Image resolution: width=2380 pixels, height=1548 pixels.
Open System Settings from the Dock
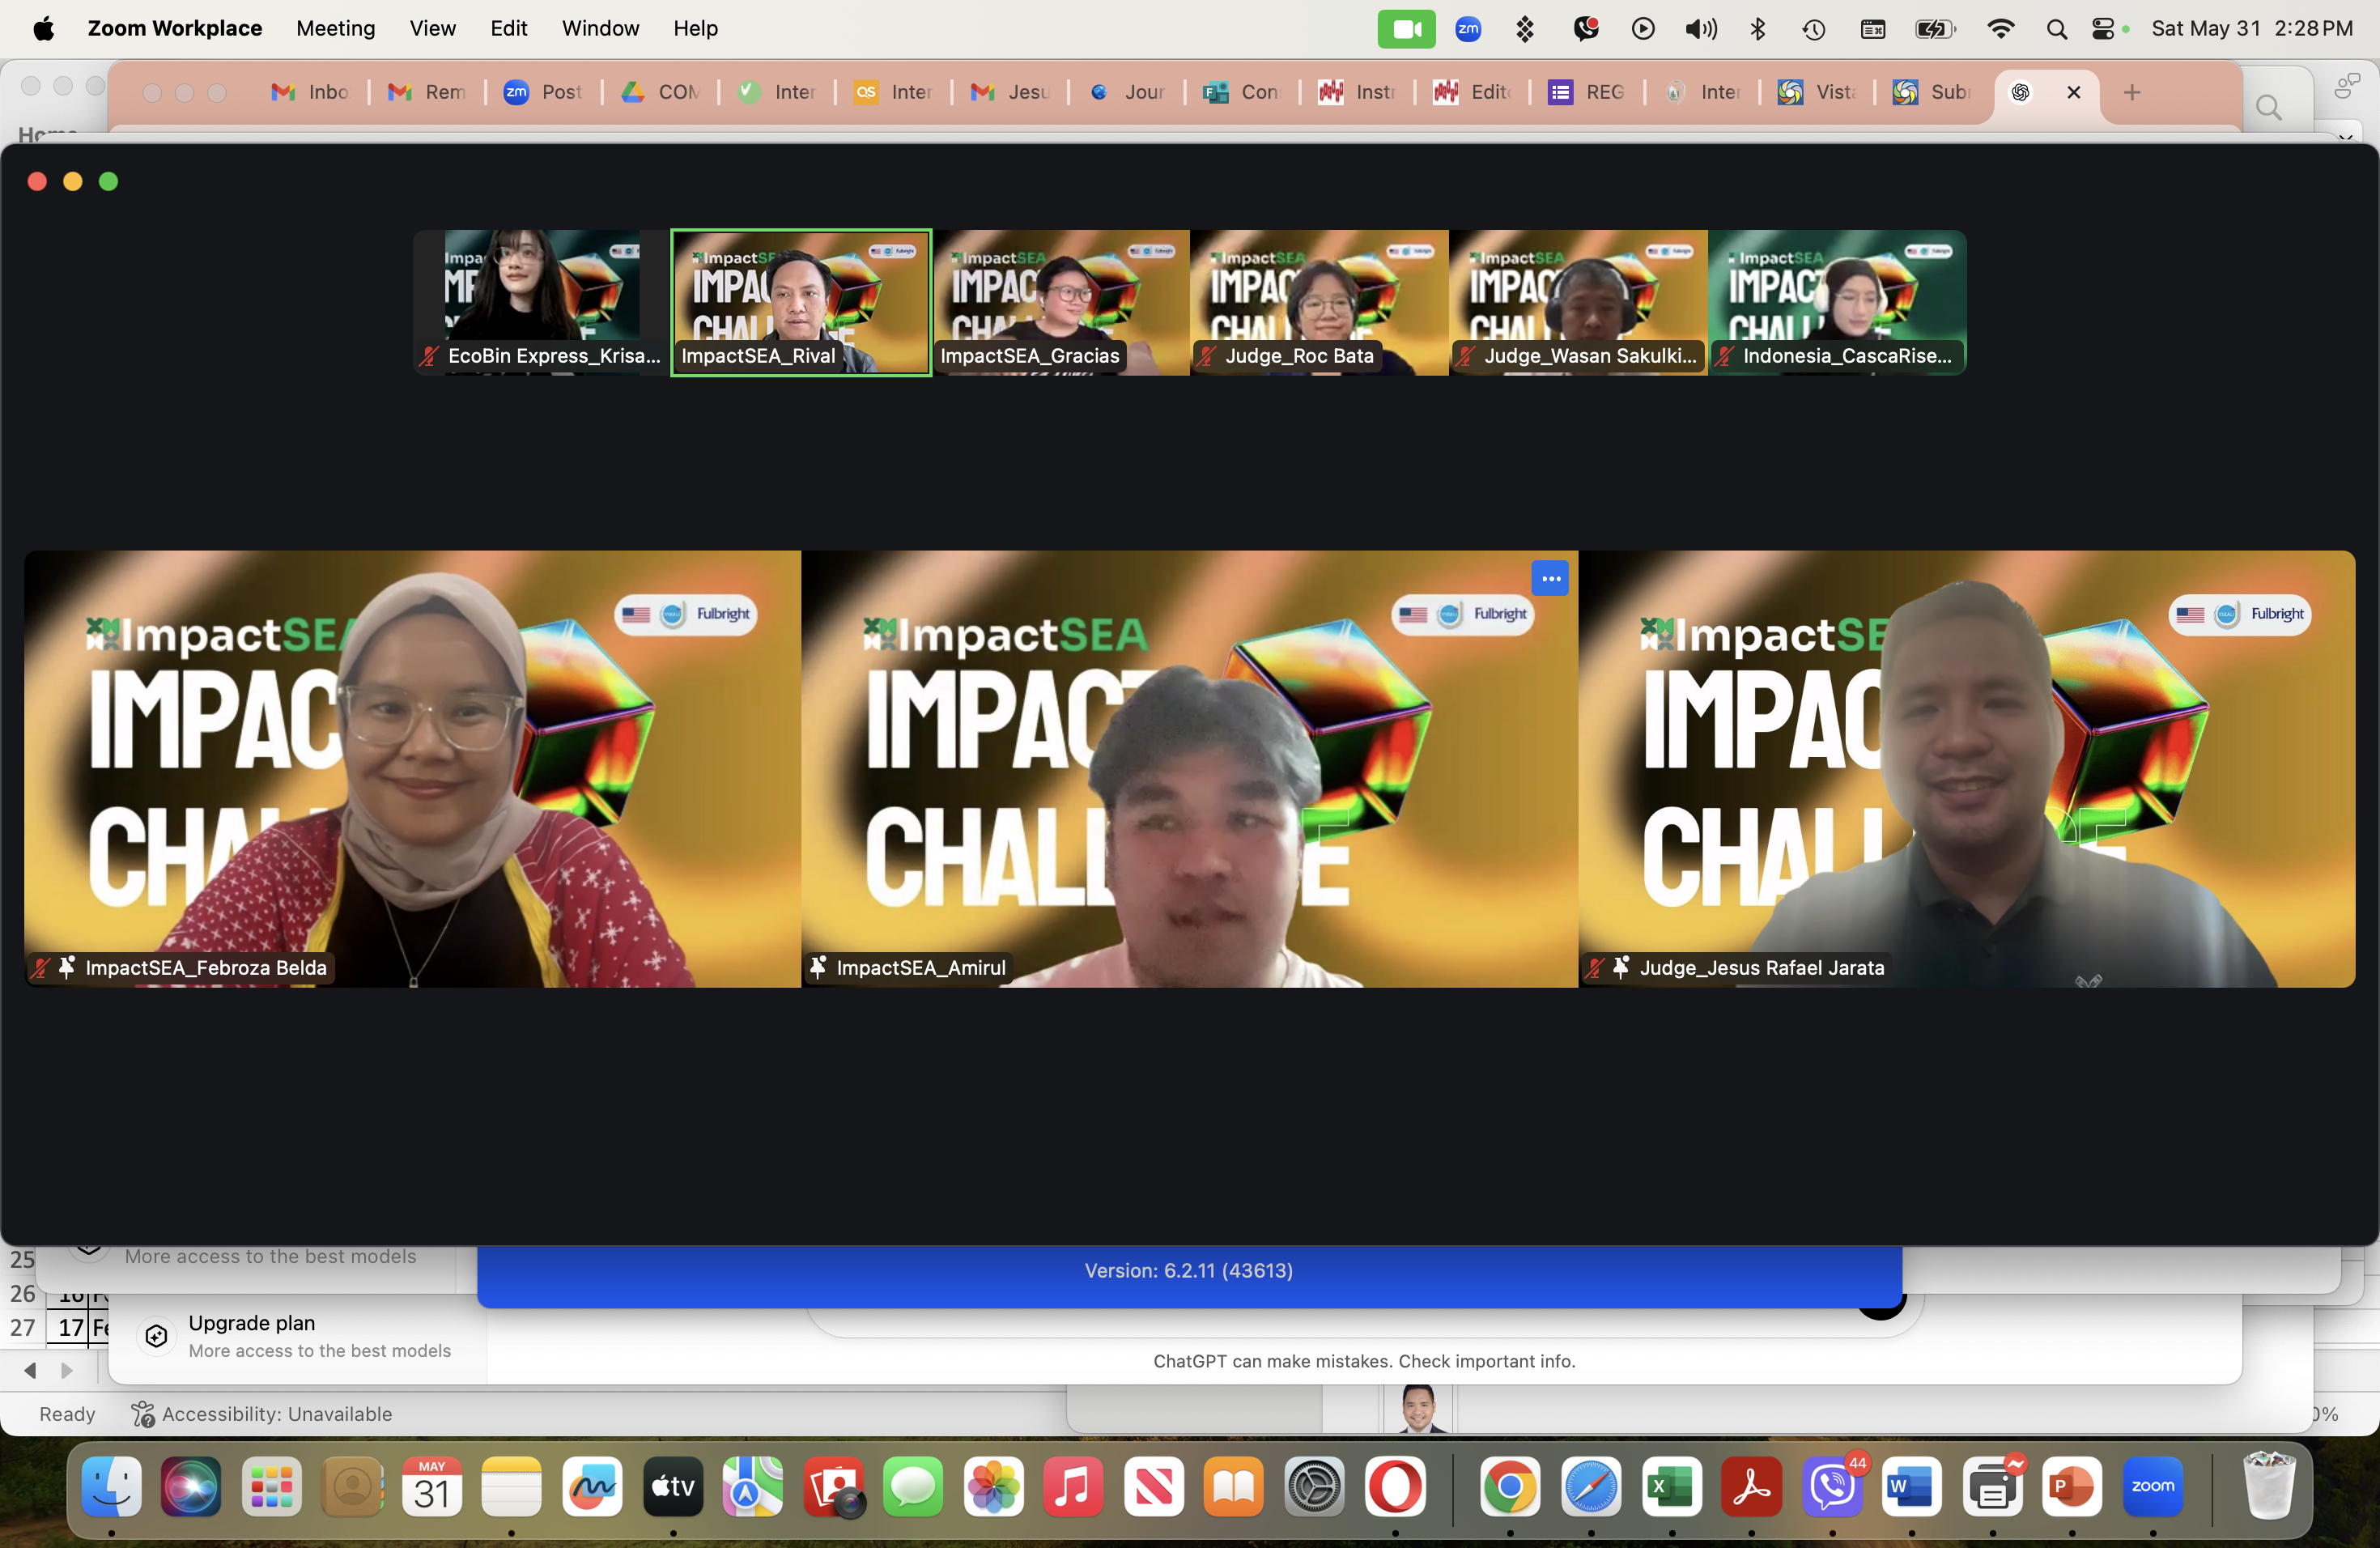point(1314,1487)
